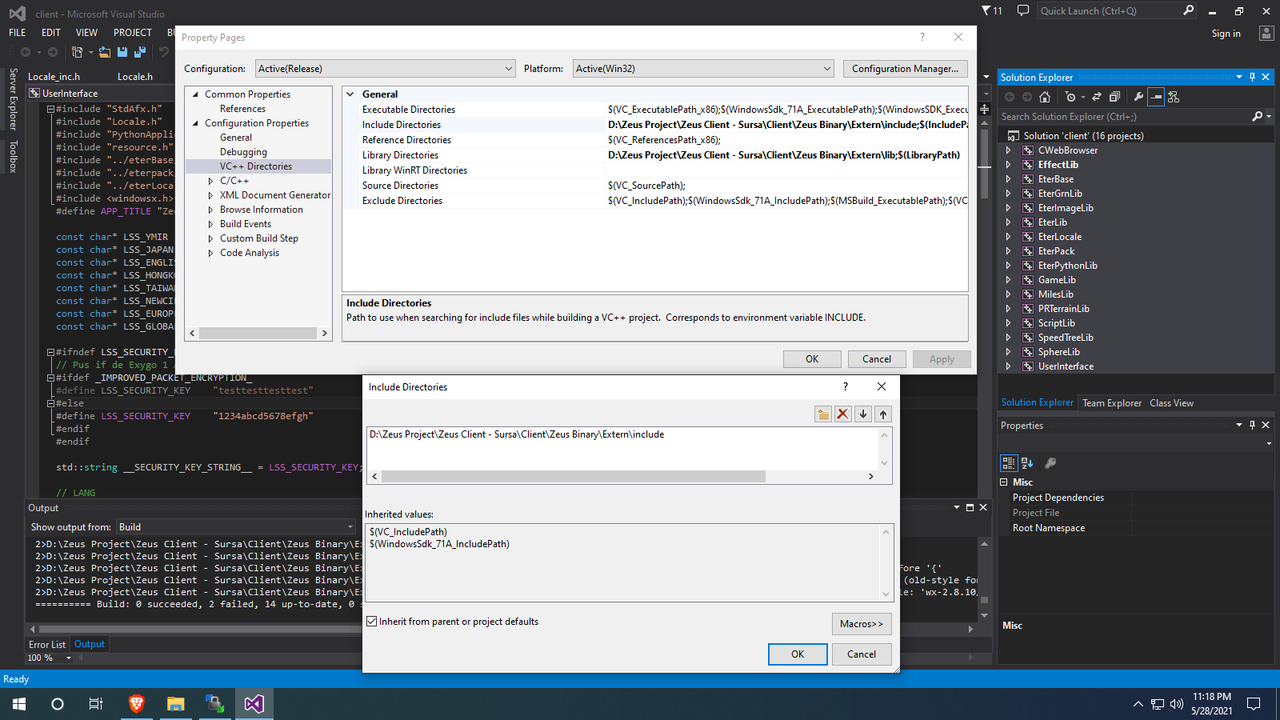Click the Include Directories horizontal scrollbar

click(573, 477)
